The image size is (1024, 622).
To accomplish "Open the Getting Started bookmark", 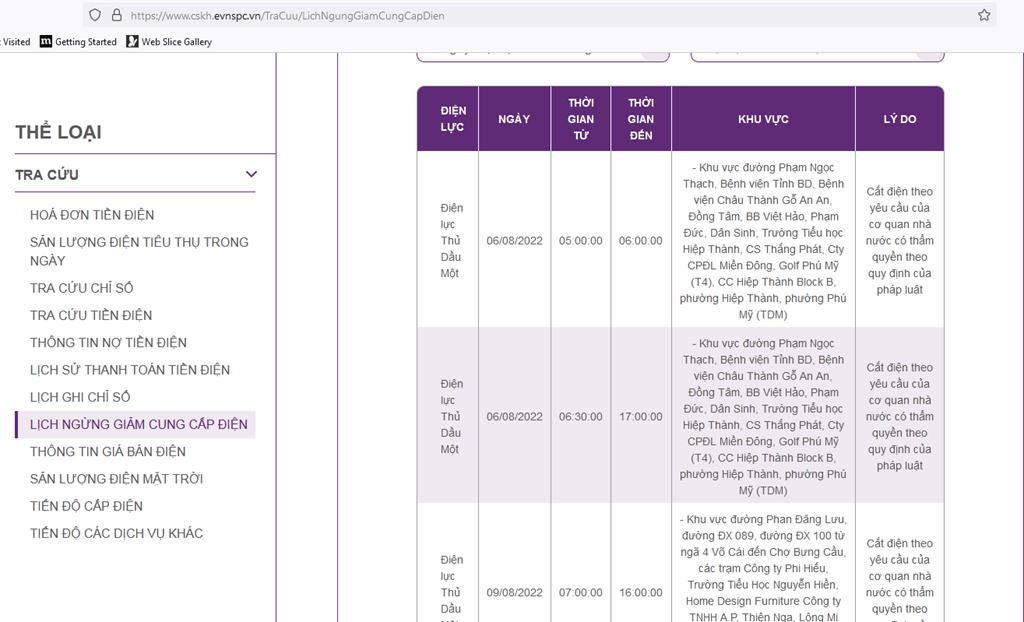I will [78, 42].
